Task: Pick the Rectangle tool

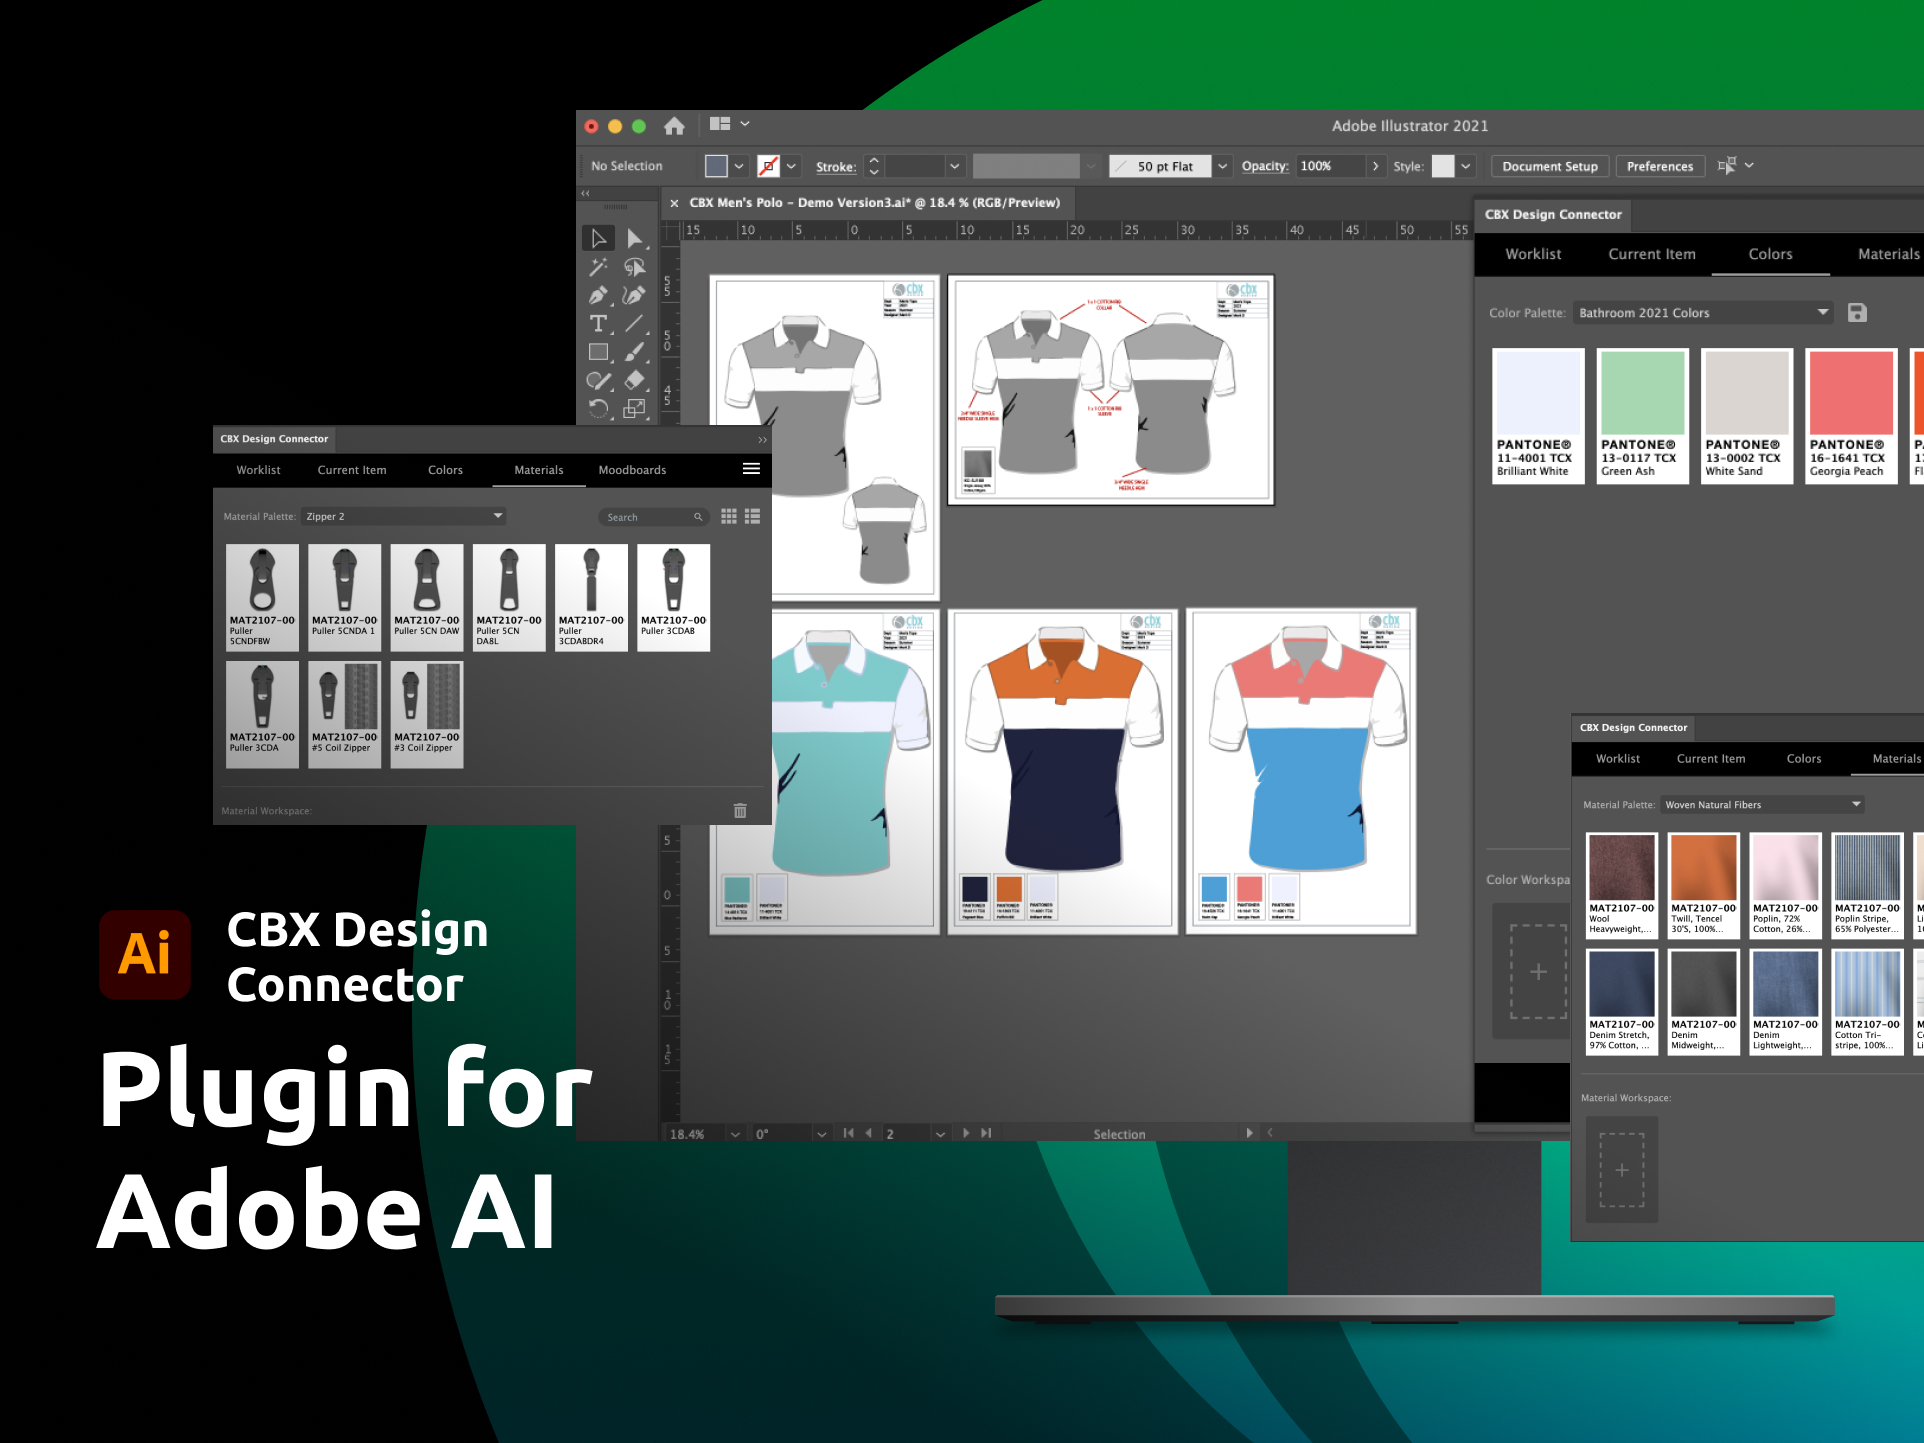Action: click(x=598, y=352)
